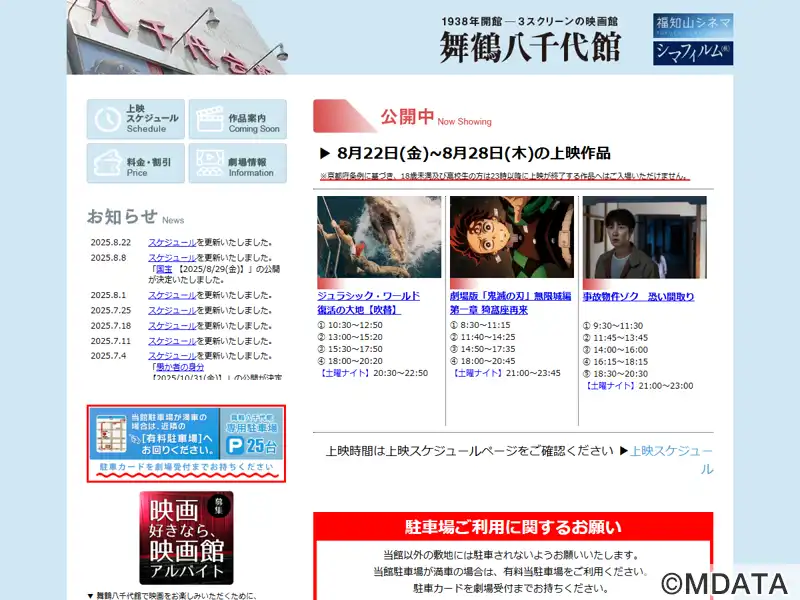Open スケジュール link dated 2025.7.18
Screen dimensions: 800x600
pos(172,326)
